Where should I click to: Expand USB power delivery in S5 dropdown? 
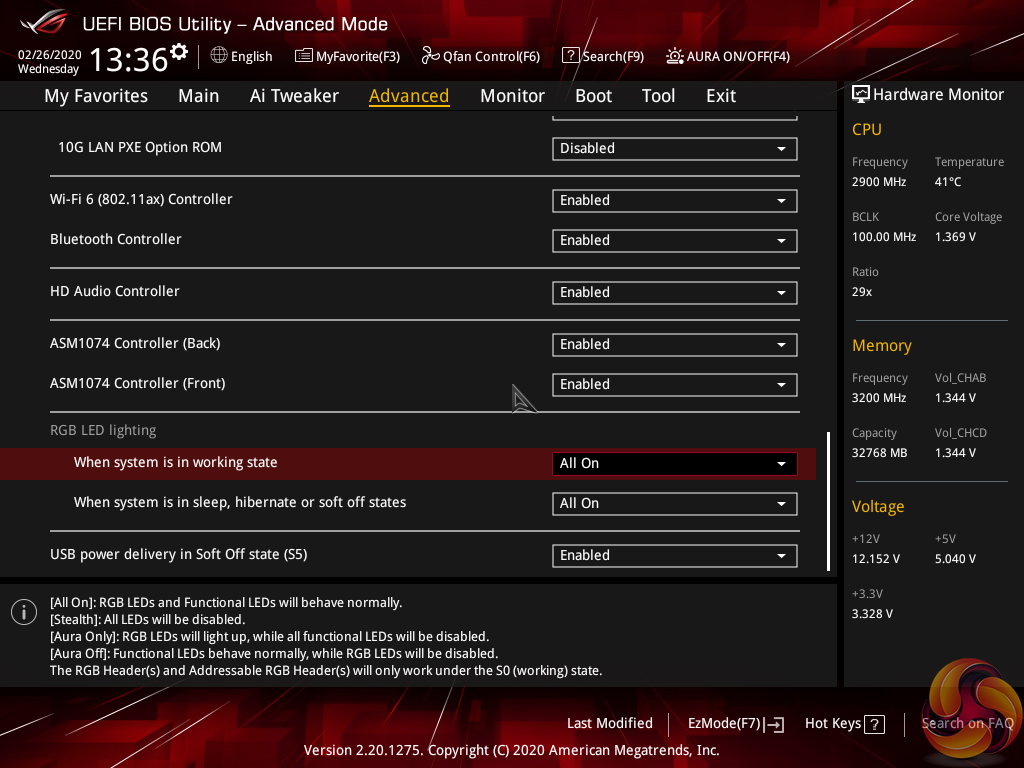click(674, 555)
